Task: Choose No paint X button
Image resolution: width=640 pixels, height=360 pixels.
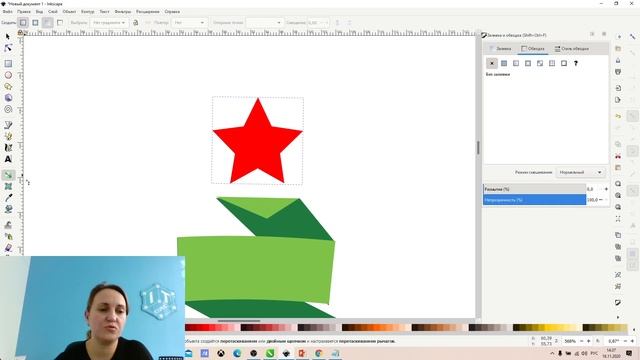Action: [x=492, y=63]
